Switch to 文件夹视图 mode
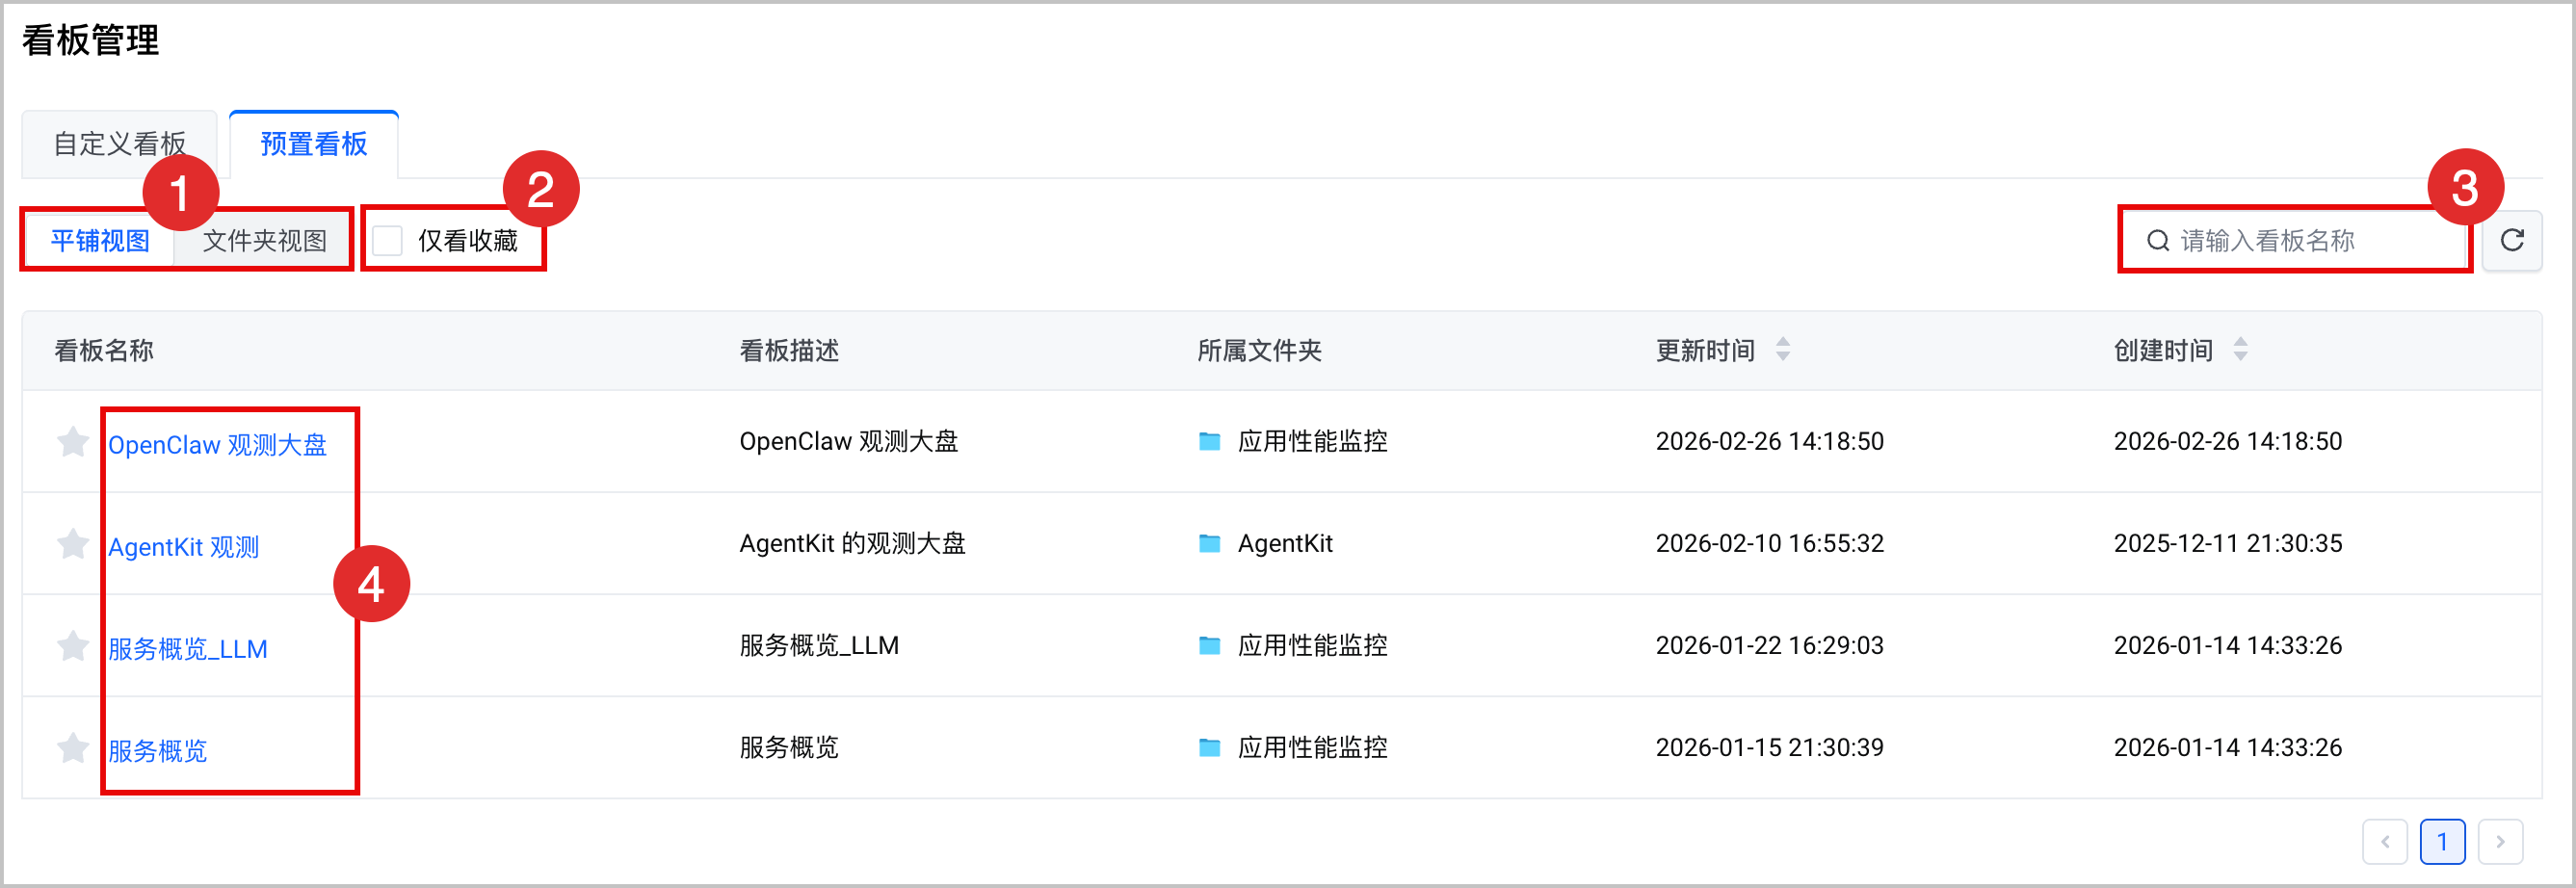 click(264, 240)
